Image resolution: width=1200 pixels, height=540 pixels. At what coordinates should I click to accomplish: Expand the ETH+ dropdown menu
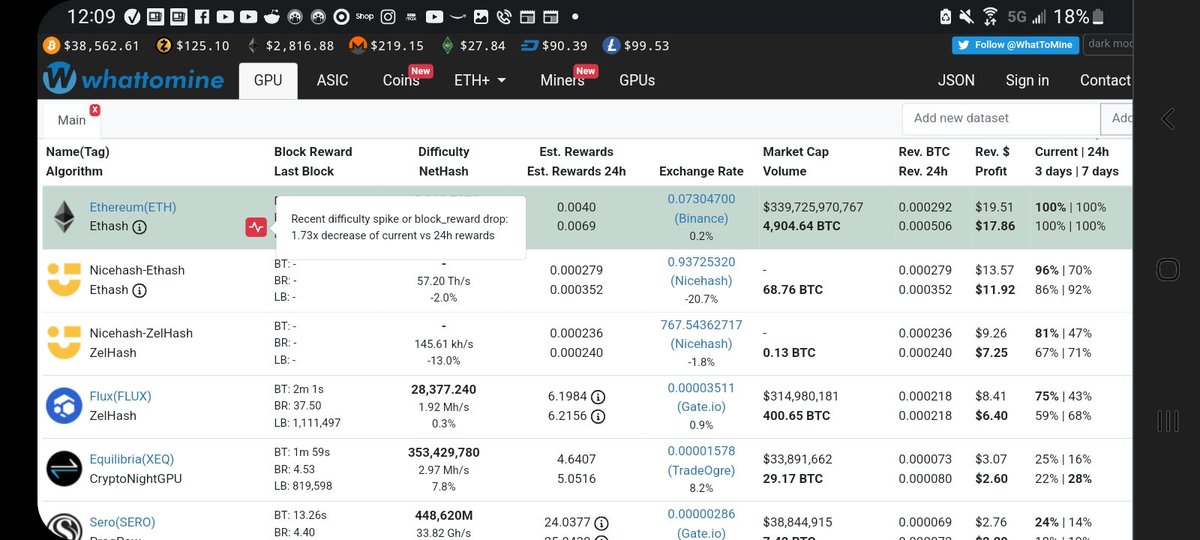480,80
